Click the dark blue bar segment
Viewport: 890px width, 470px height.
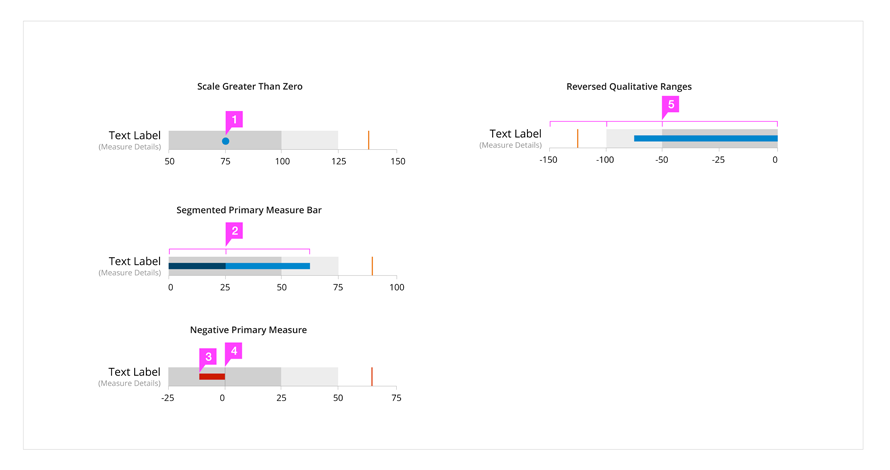pos(197,266)
